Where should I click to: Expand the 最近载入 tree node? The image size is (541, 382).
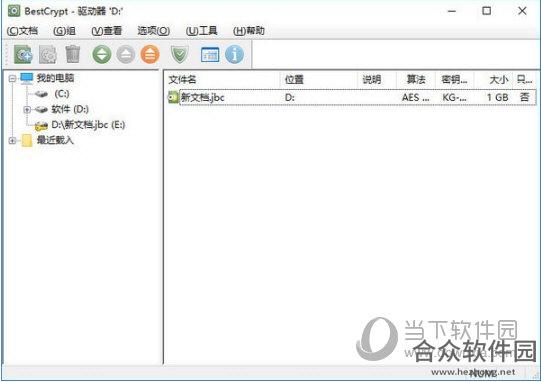pos(12,141)
